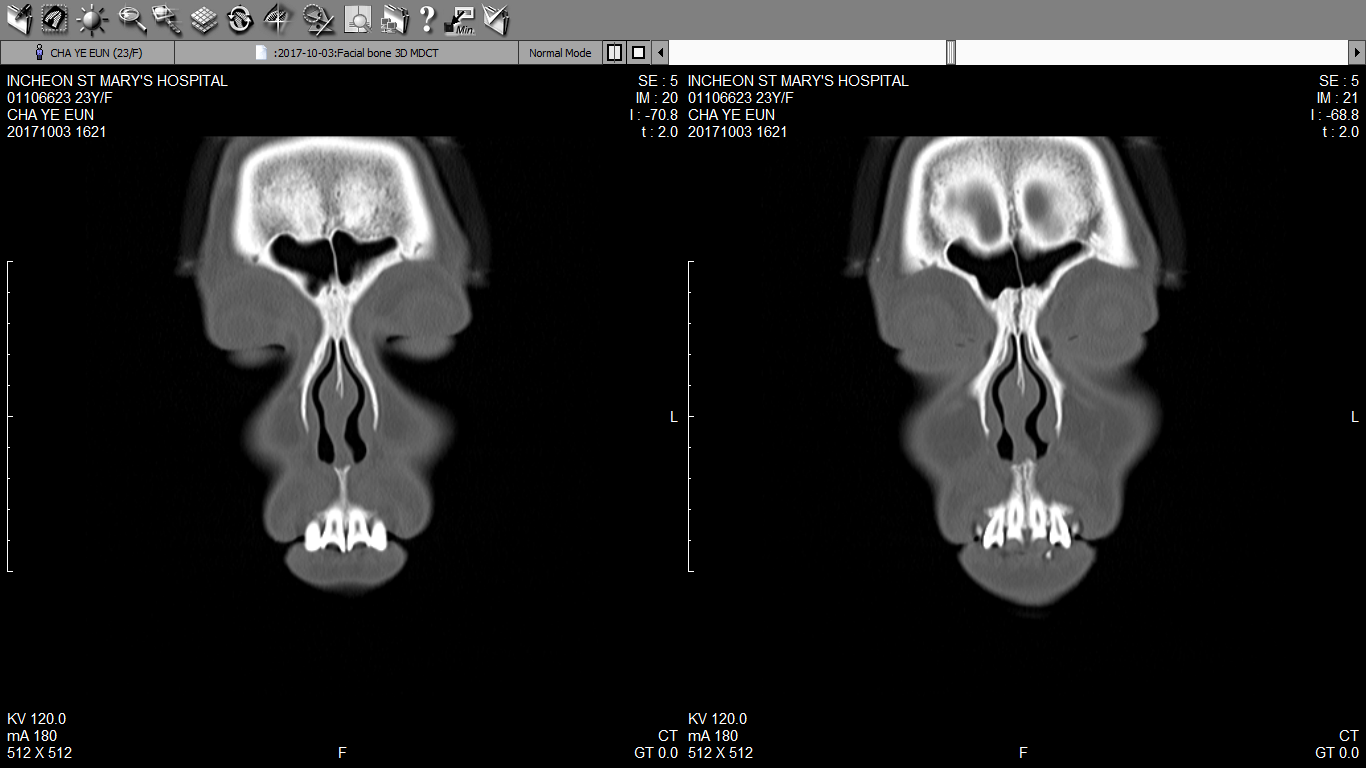Click the 'IM : 20' label
The image size is (1366, 768).
pyautogui.click(x=657, y=98)
